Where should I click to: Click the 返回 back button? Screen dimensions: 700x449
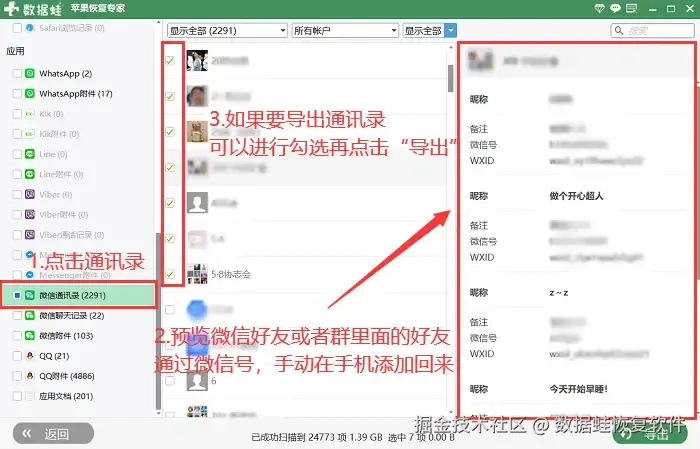(54, 433)
